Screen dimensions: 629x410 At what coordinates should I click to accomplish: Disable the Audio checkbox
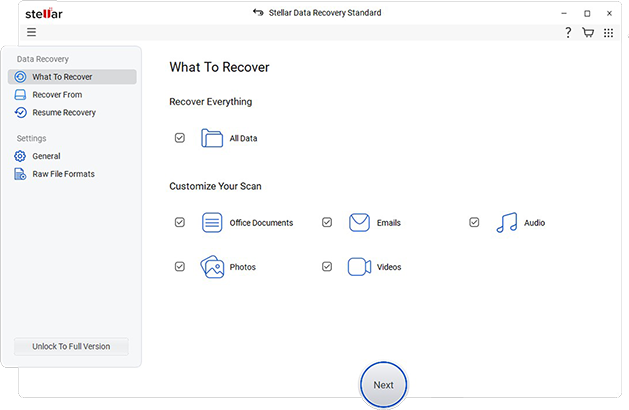click(474, 223)
